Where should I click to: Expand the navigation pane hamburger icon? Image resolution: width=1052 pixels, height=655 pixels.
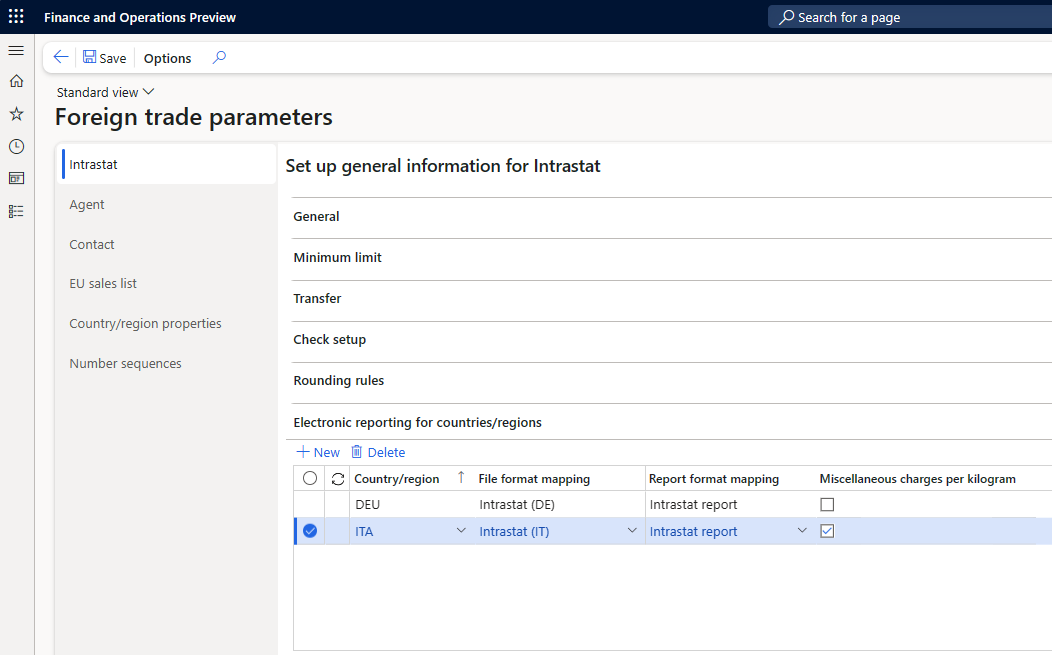point(16,50)
